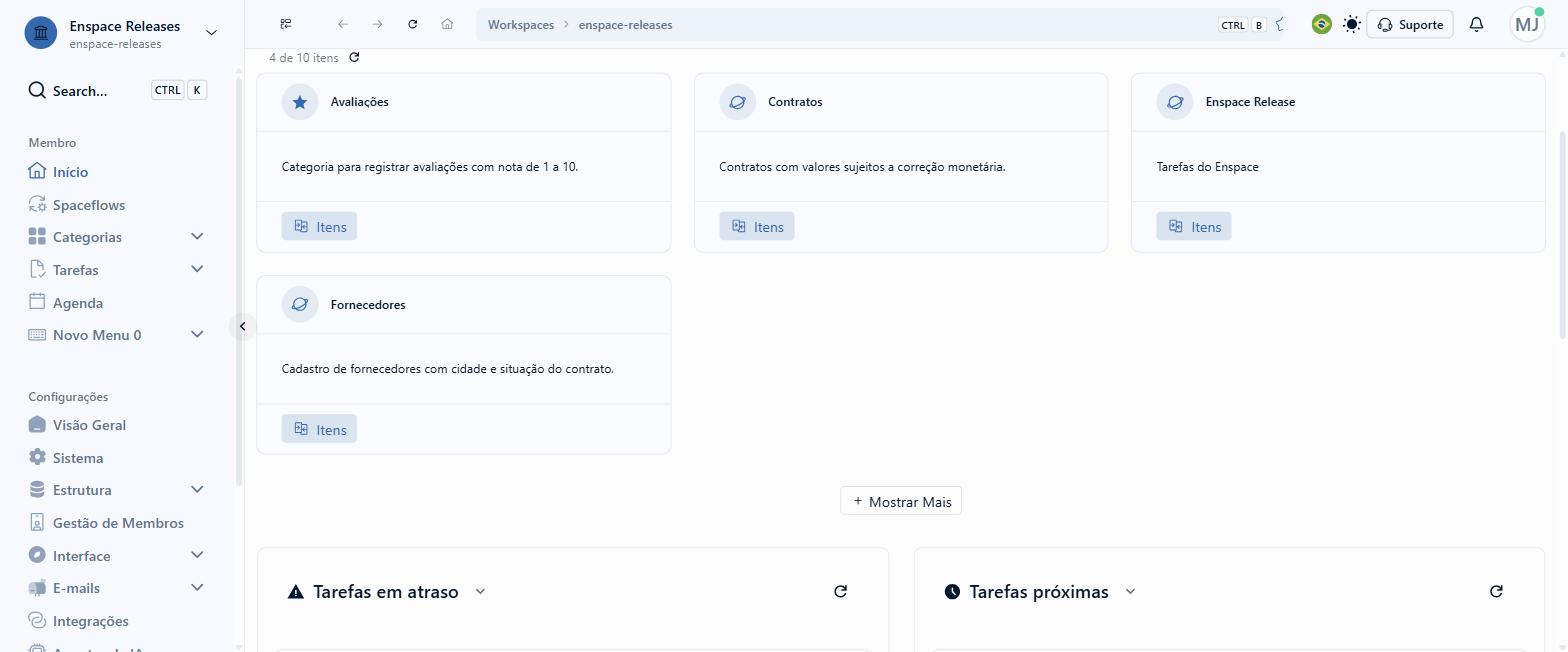Refresh the Tarefas próximas panel
The image size is (1568, 652).
(1496, 591)
